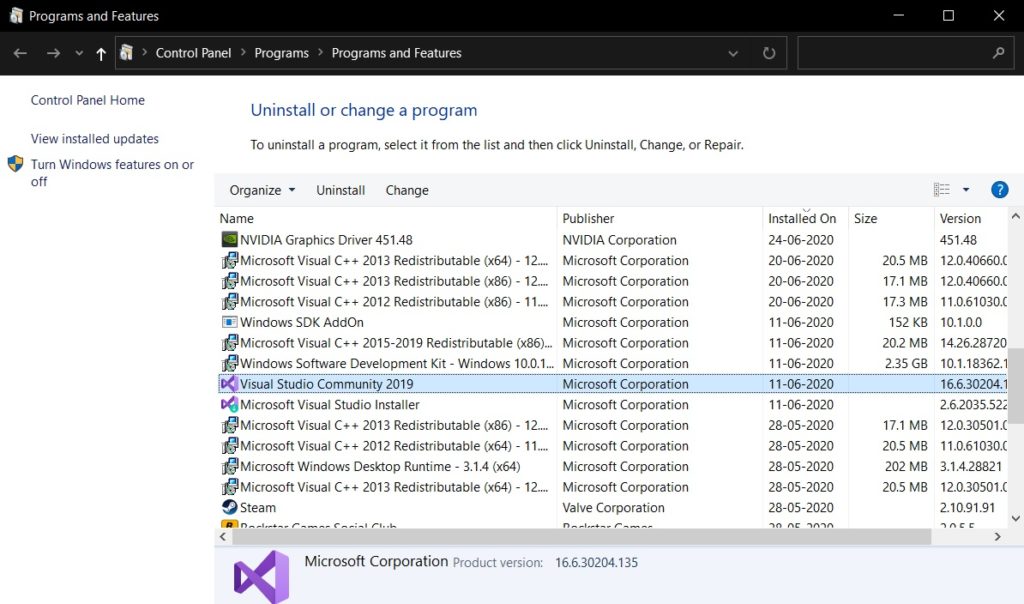This screenshot has width=1024, height=604.
Task: Click inside the search box
Action: pos(895,53)
